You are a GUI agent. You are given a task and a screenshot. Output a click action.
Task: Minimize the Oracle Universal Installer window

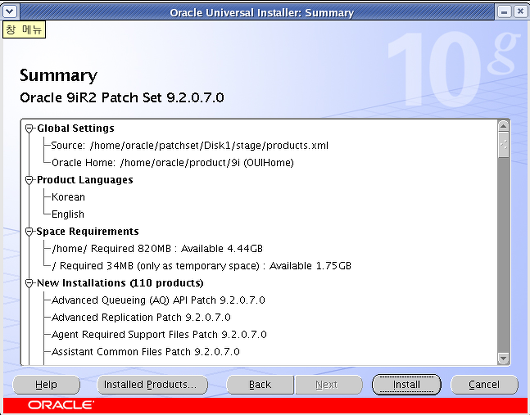pos(504,12)
